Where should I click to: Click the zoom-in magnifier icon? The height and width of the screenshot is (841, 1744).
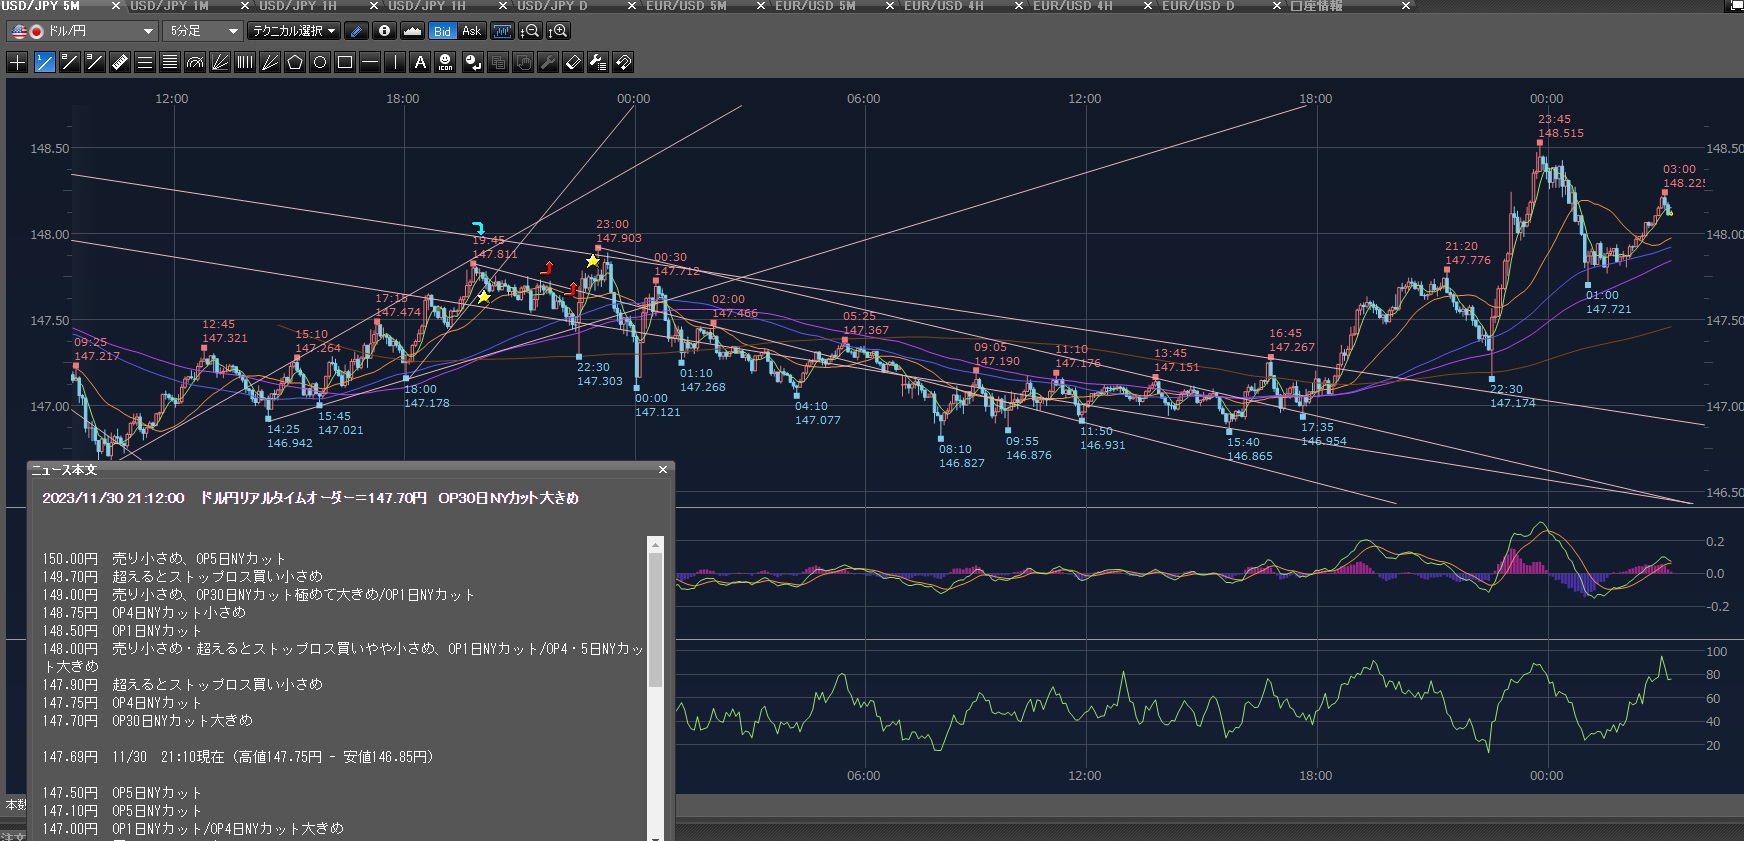(558, 31)
